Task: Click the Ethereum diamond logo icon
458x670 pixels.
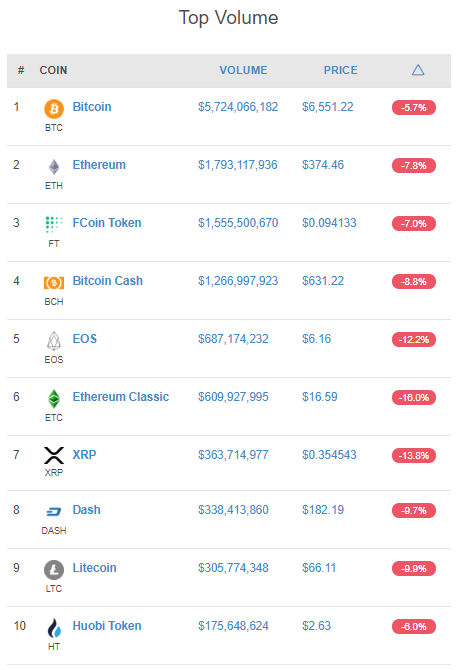Action: pyautogui.click(x=54, y=167)
